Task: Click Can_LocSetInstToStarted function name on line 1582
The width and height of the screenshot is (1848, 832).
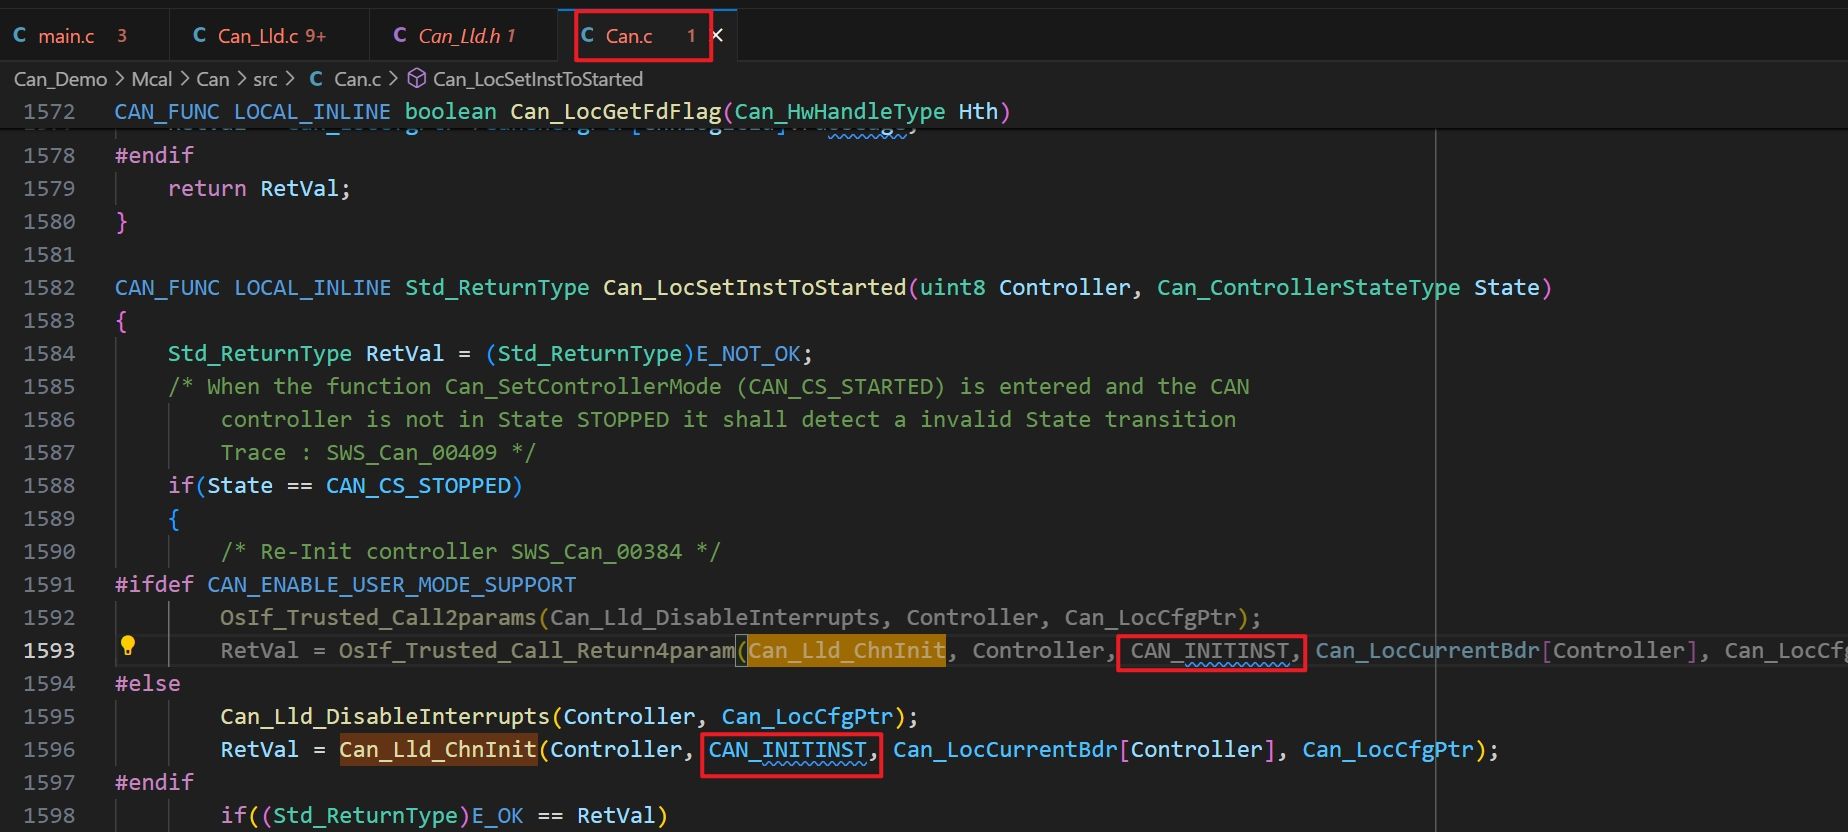Action: coord(754,287)
